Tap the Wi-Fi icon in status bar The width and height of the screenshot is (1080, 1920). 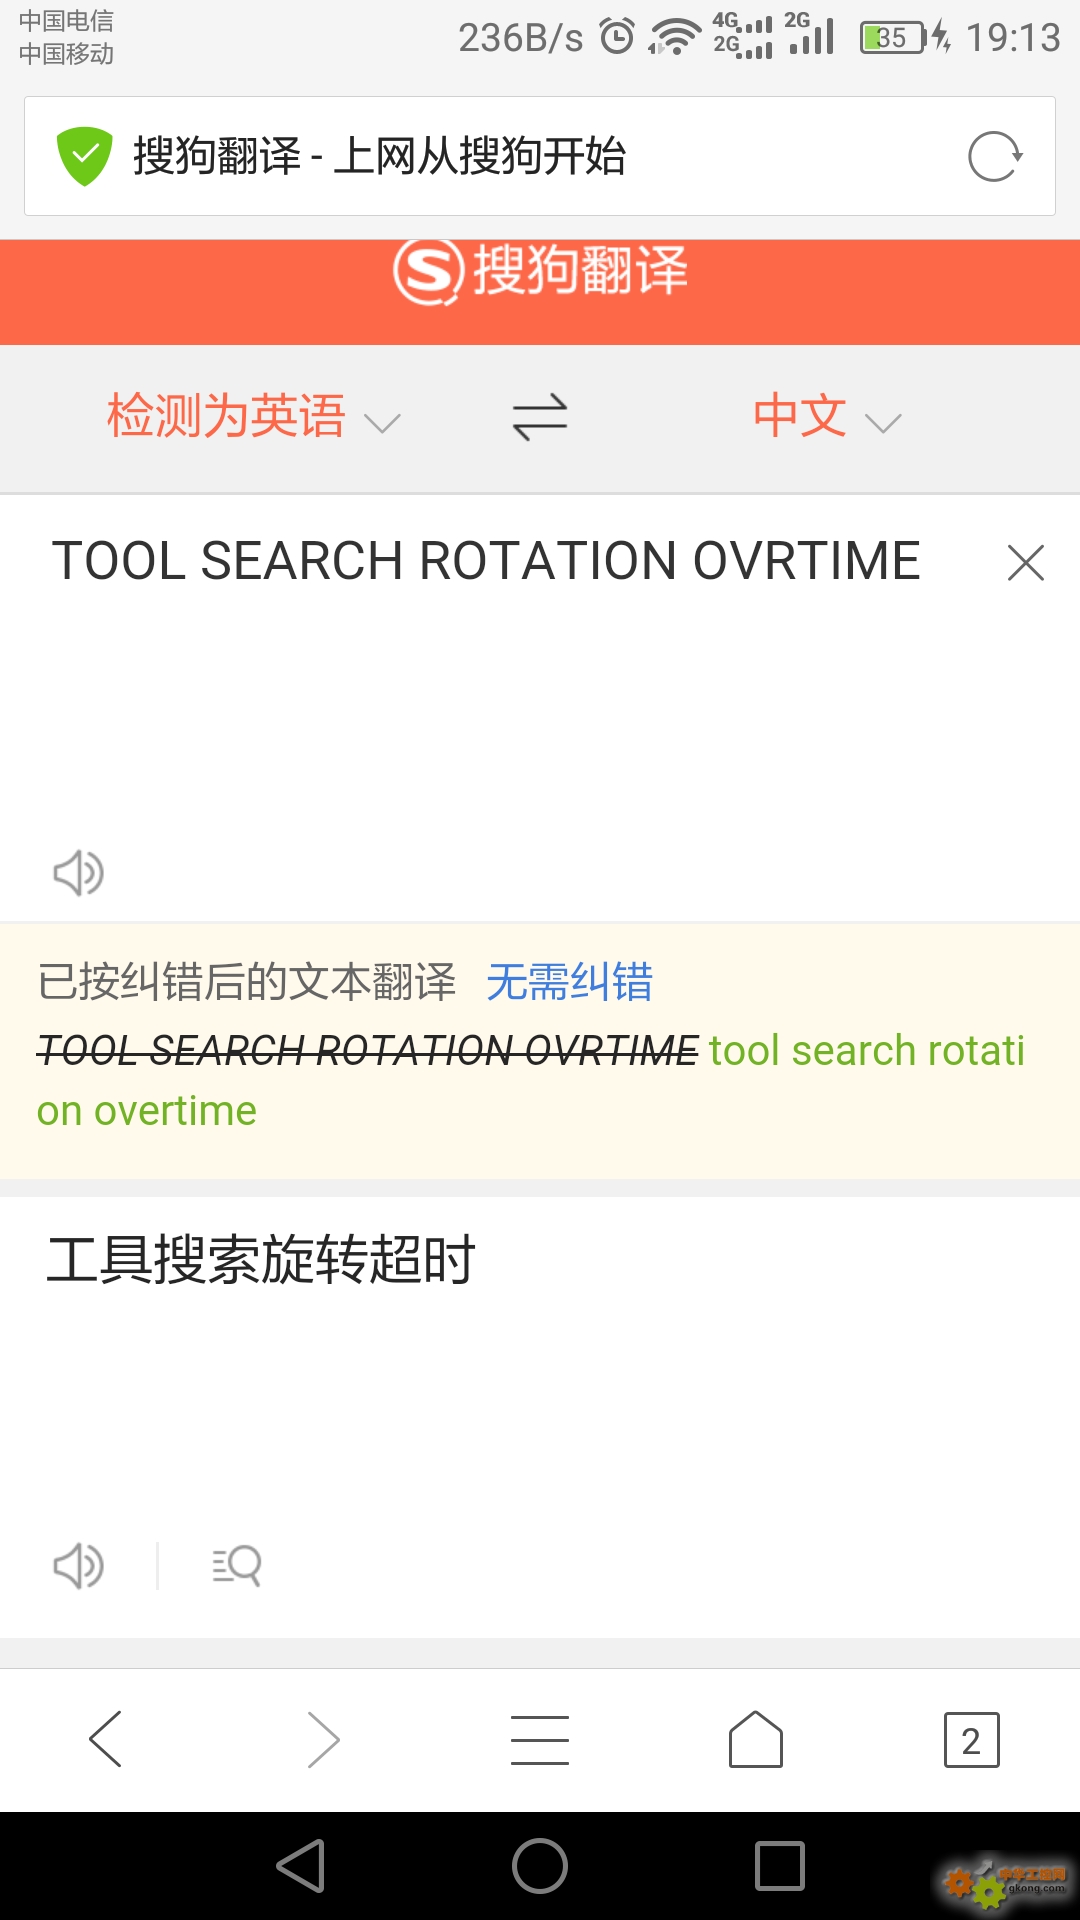pos(675,38)
